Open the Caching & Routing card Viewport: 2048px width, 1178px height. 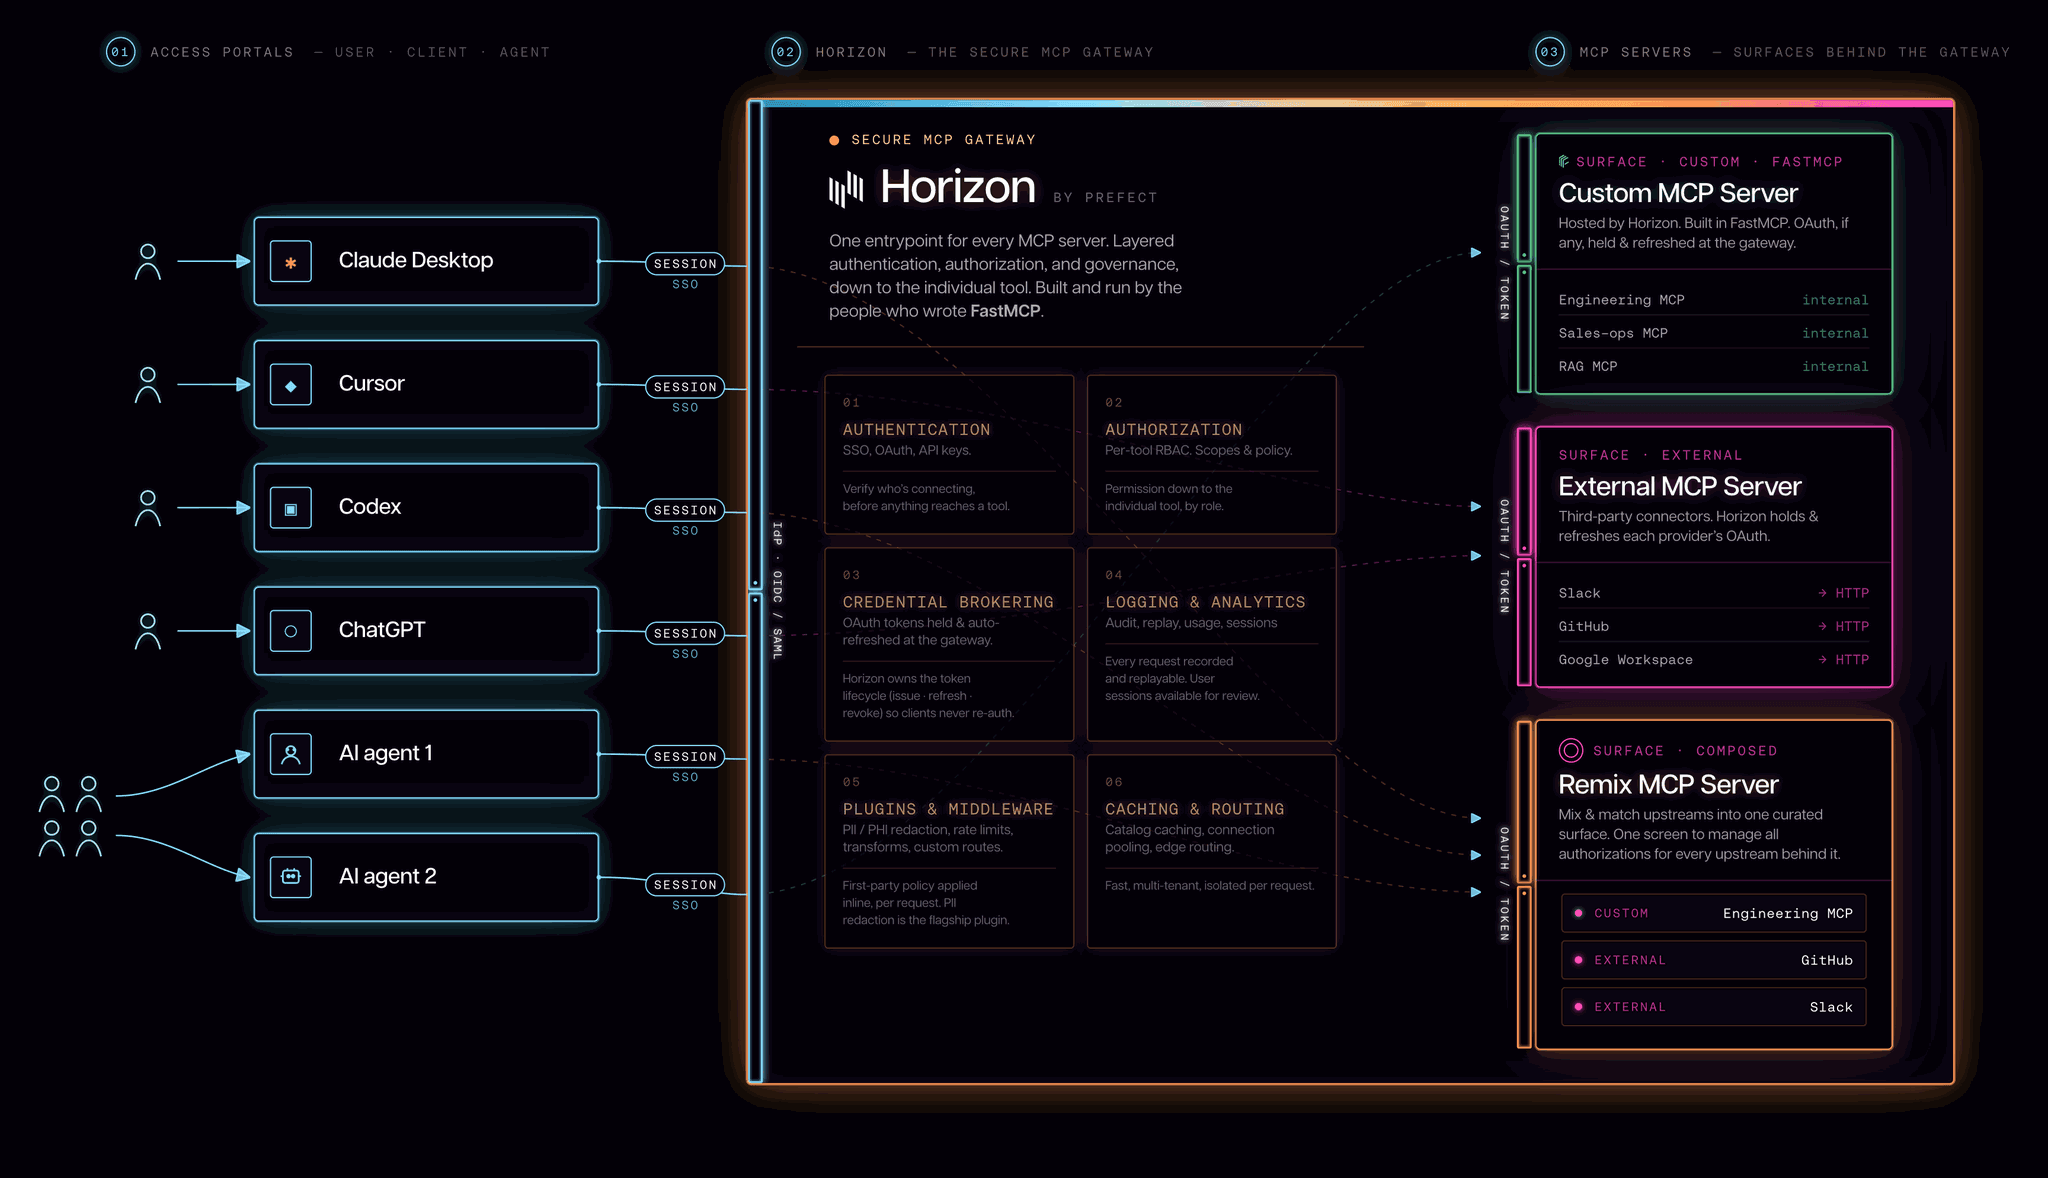tap(1211, 851)
